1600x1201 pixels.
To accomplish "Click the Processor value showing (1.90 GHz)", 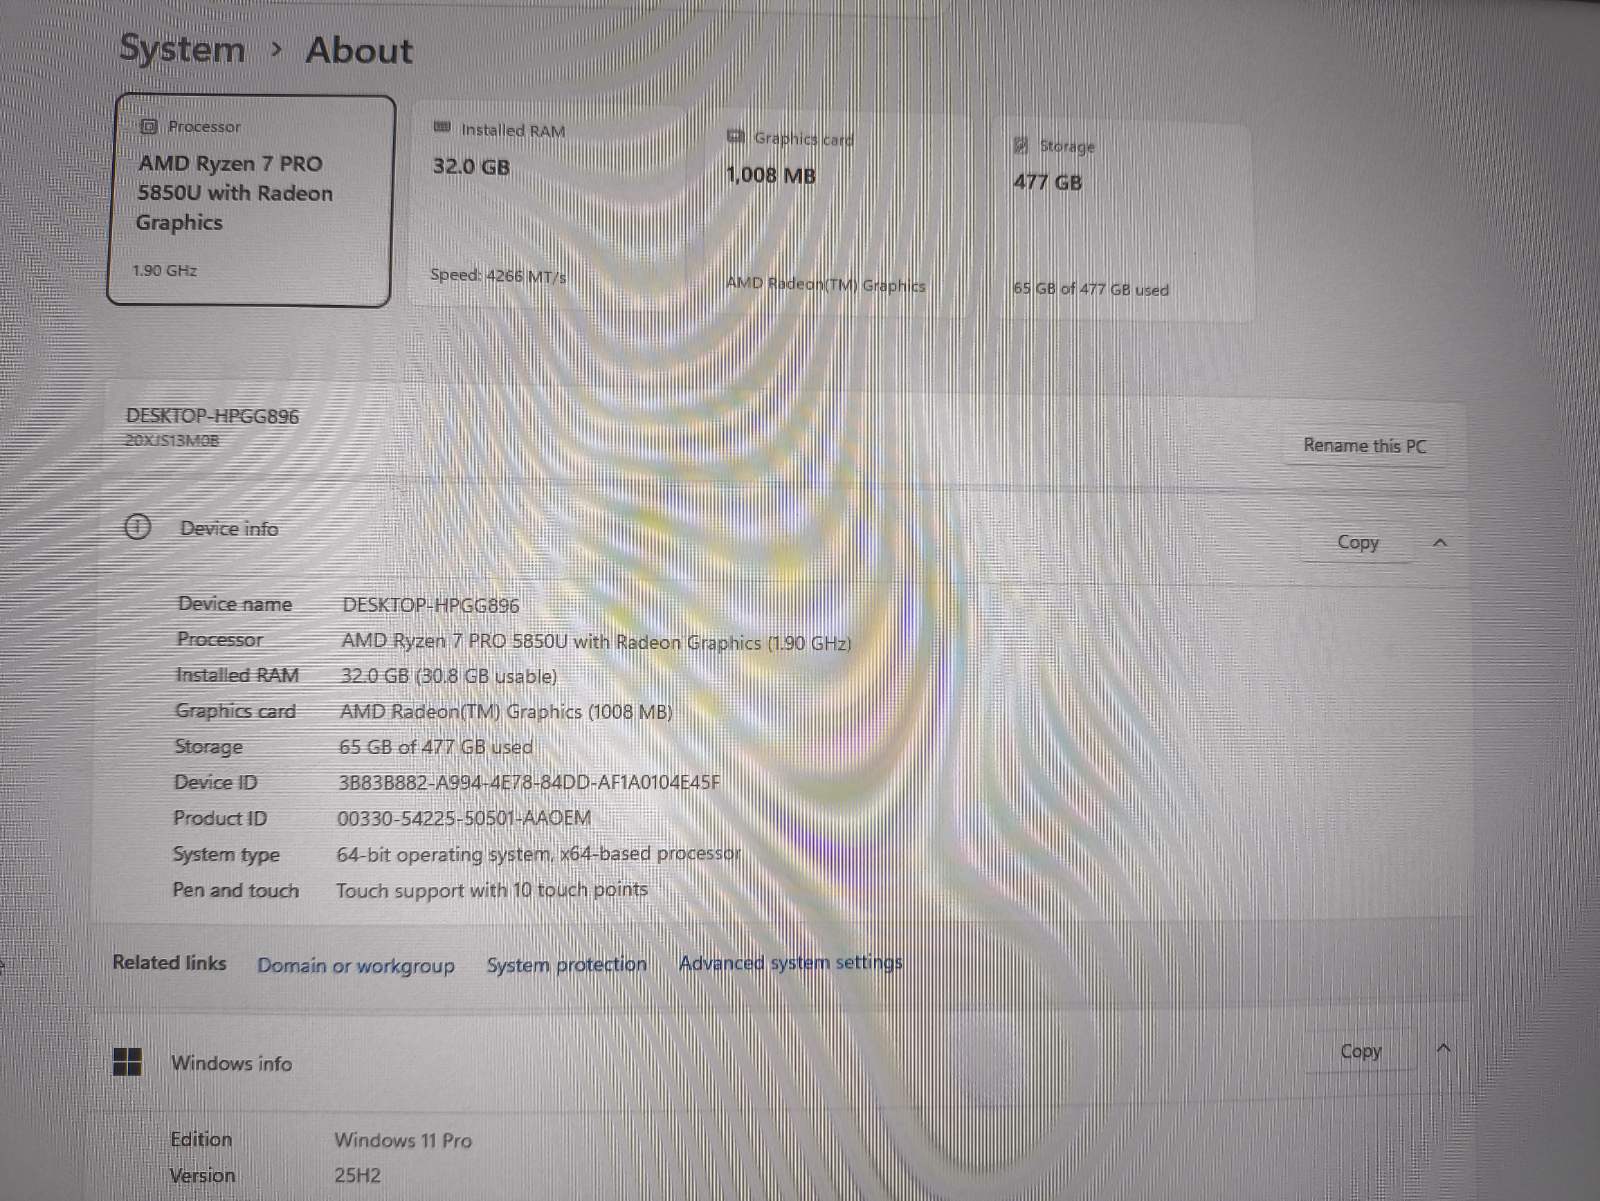I will click(x=596, y=642).
